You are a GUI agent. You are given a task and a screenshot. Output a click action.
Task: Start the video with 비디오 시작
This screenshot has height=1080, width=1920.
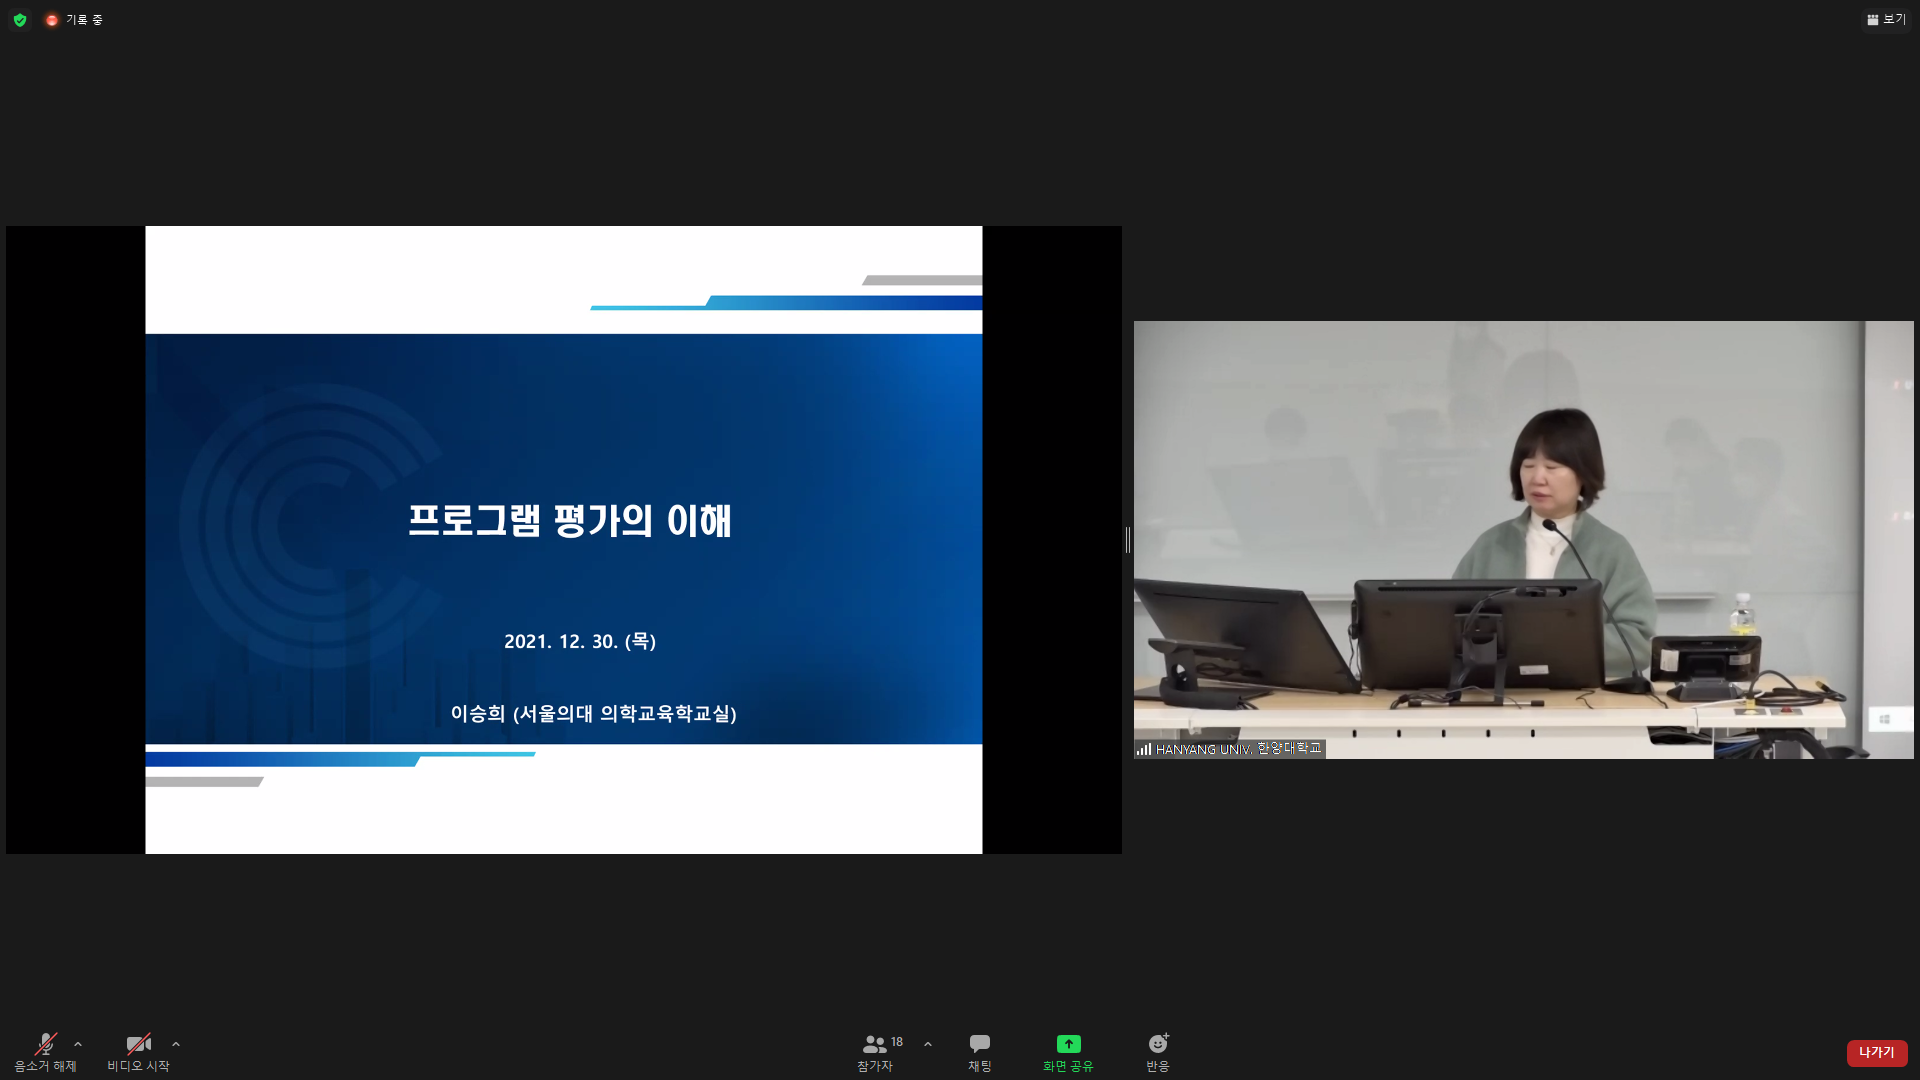138,1053
